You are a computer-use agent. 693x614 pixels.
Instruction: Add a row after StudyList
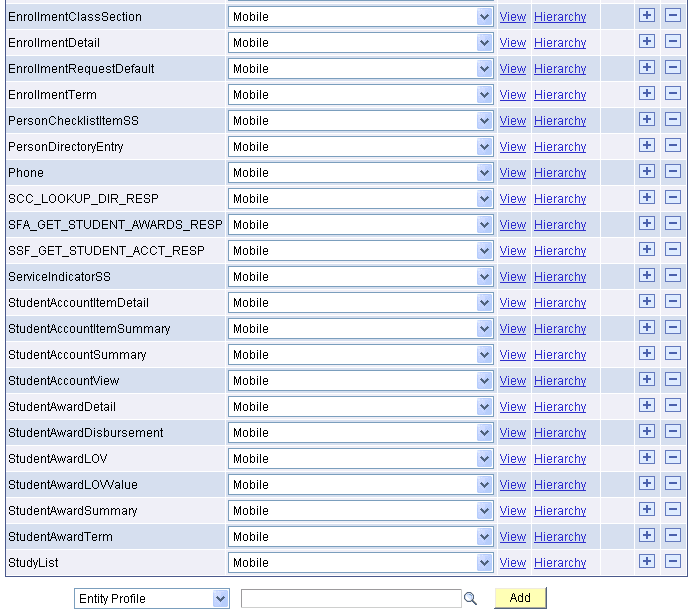[x=647, y=561]
